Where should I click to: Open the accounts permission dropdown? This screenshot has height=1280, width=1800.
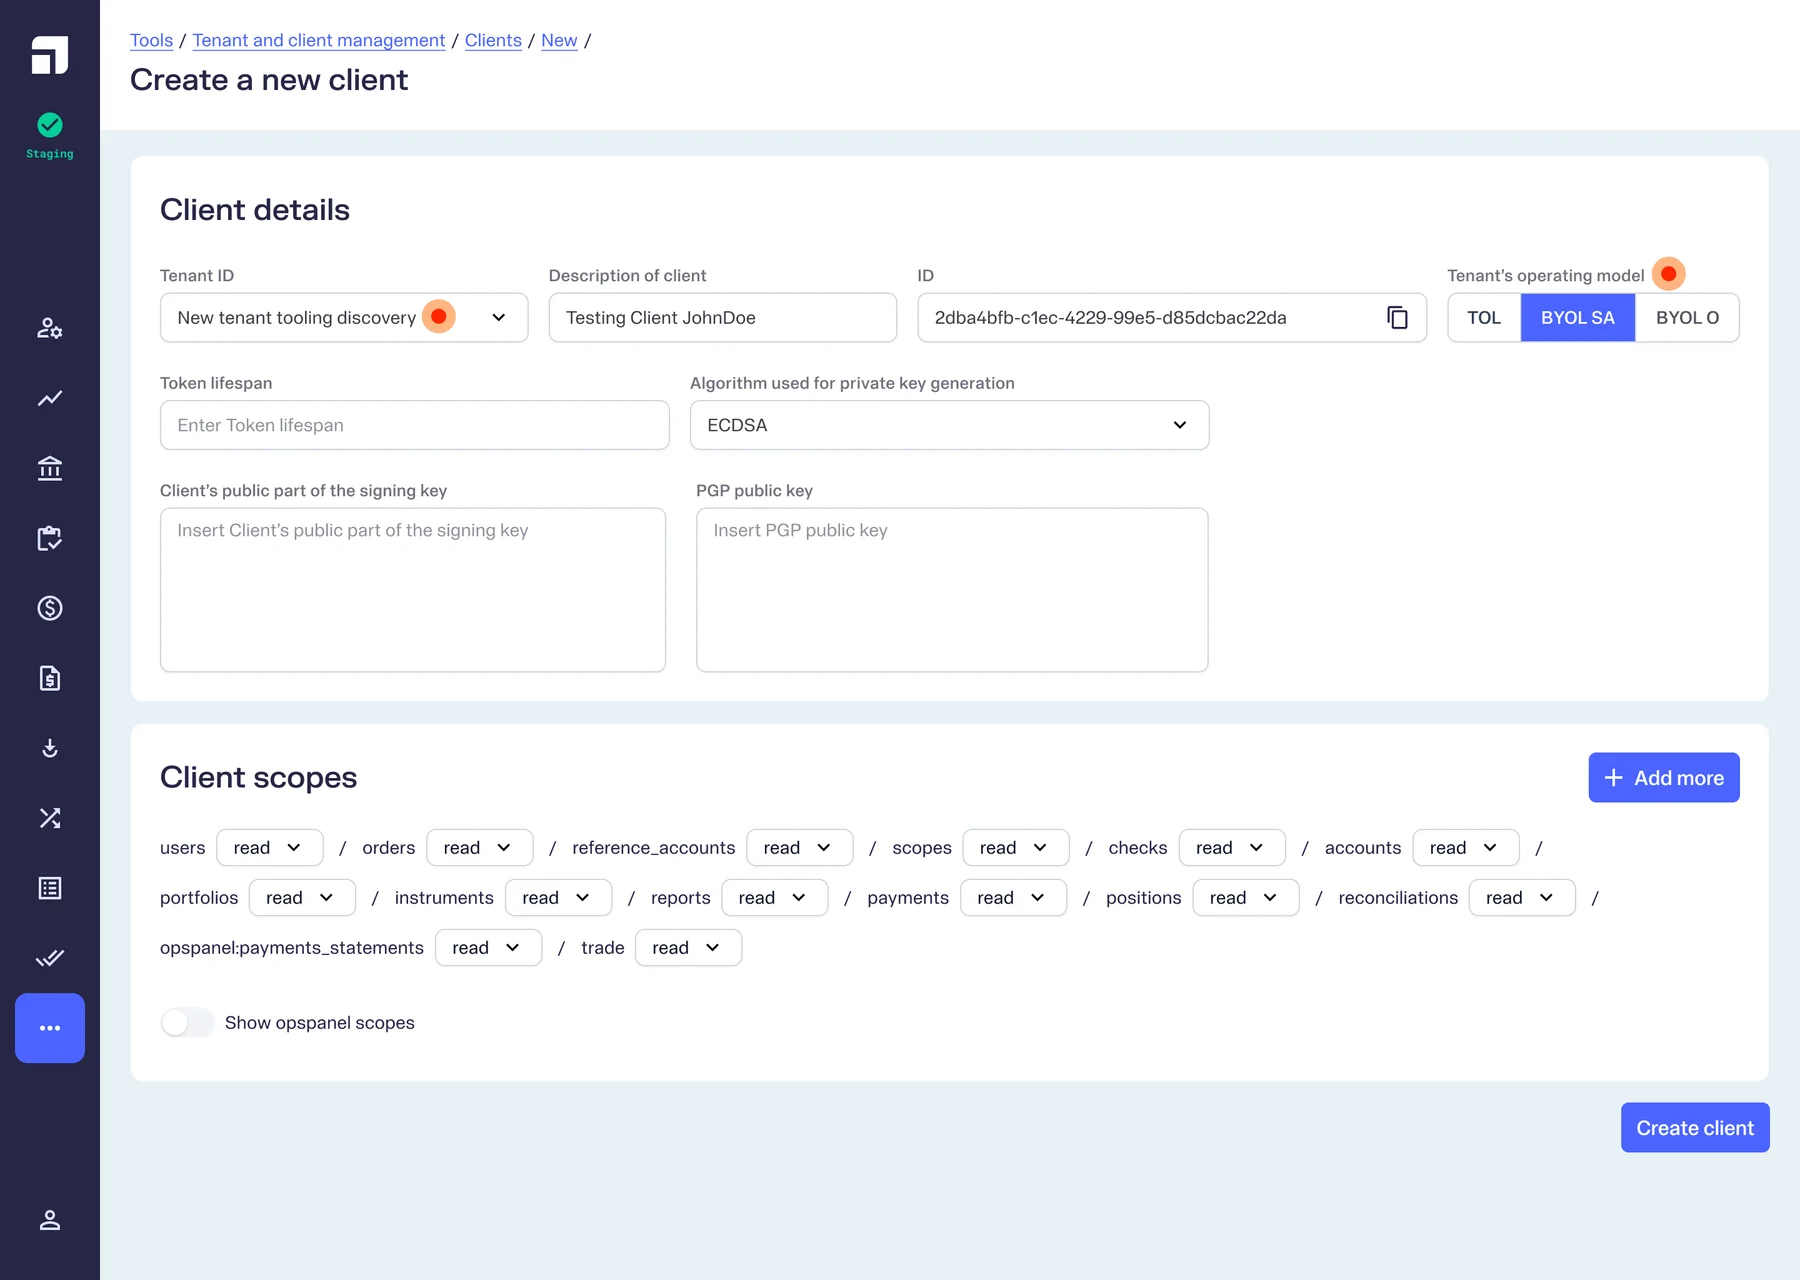1466,848
